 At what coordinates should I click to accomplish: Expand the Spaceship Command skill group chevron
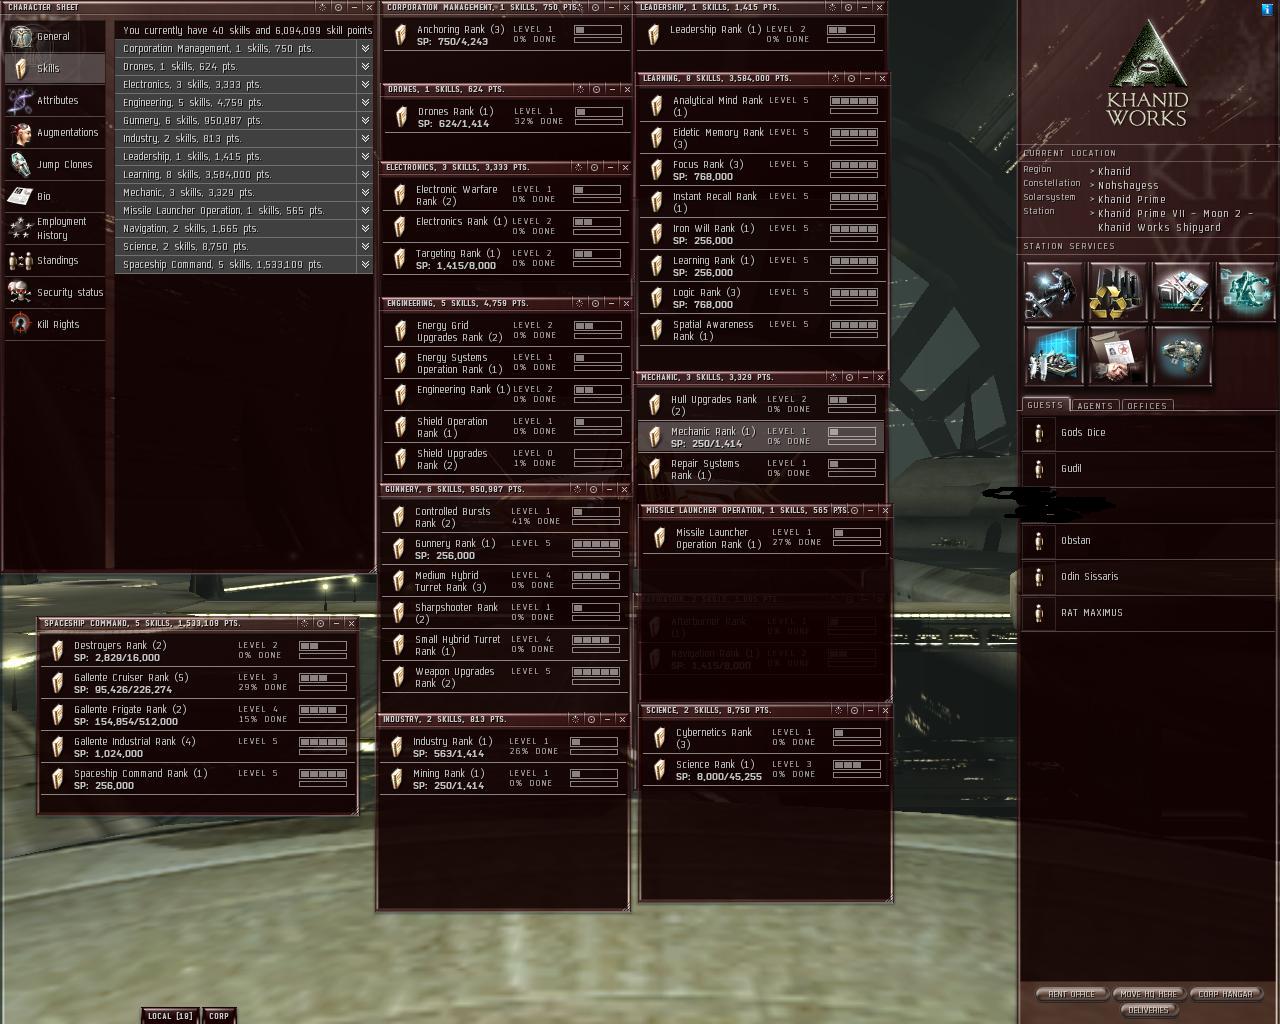tap(365, 264)
